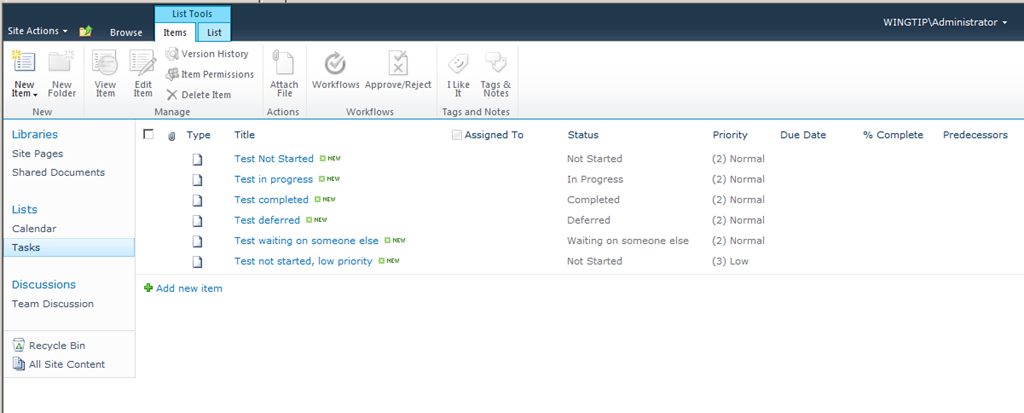This screenshot has height=413, width=1024.
Task: Click the Type column header
Action: tap(199, 135)
